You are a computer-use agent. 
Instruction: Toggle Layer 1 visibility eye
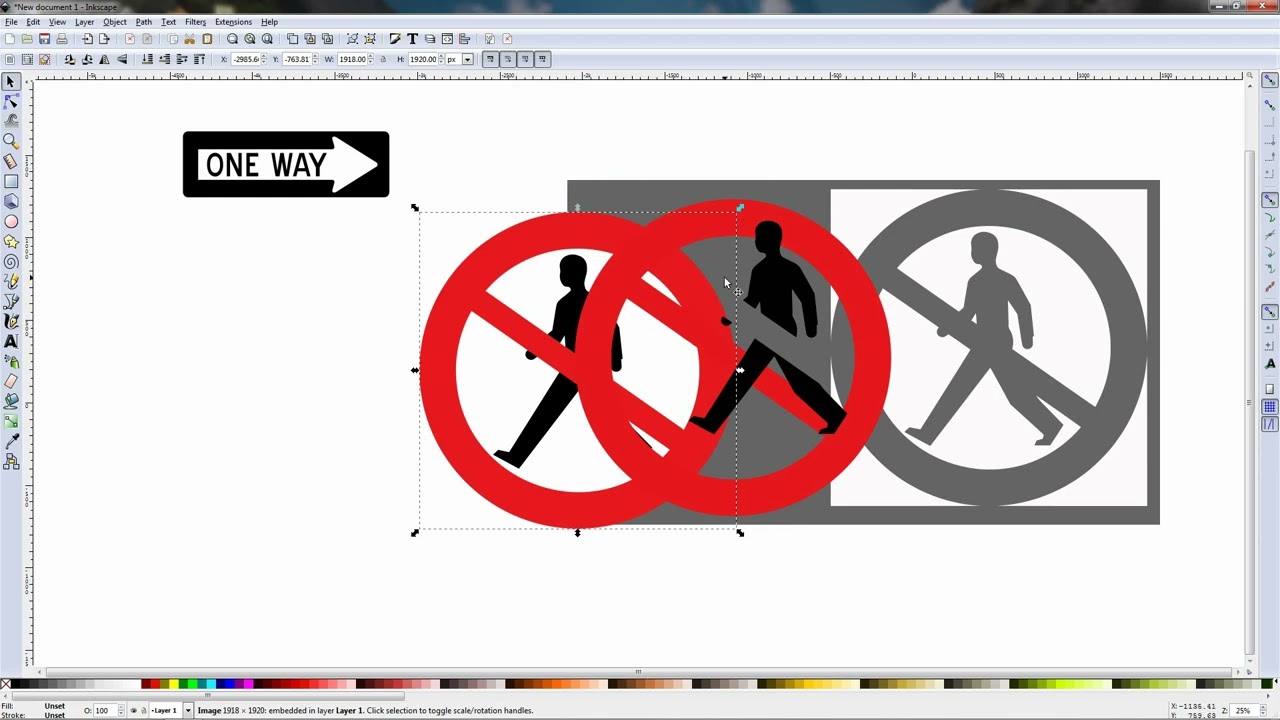tap(134, 711)
